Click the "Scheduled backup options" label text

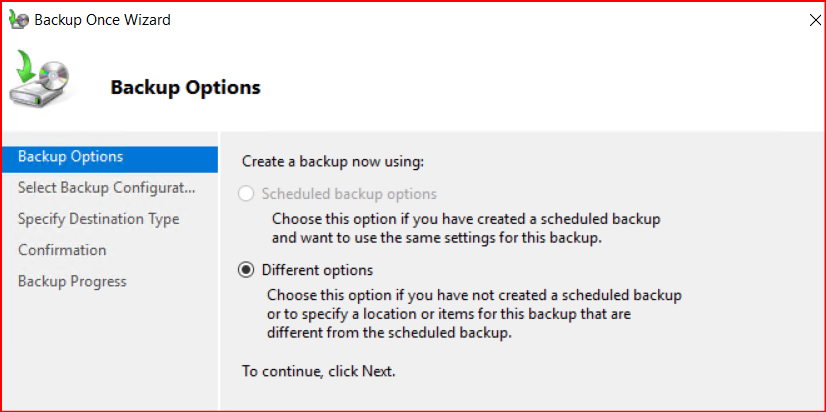349,194
